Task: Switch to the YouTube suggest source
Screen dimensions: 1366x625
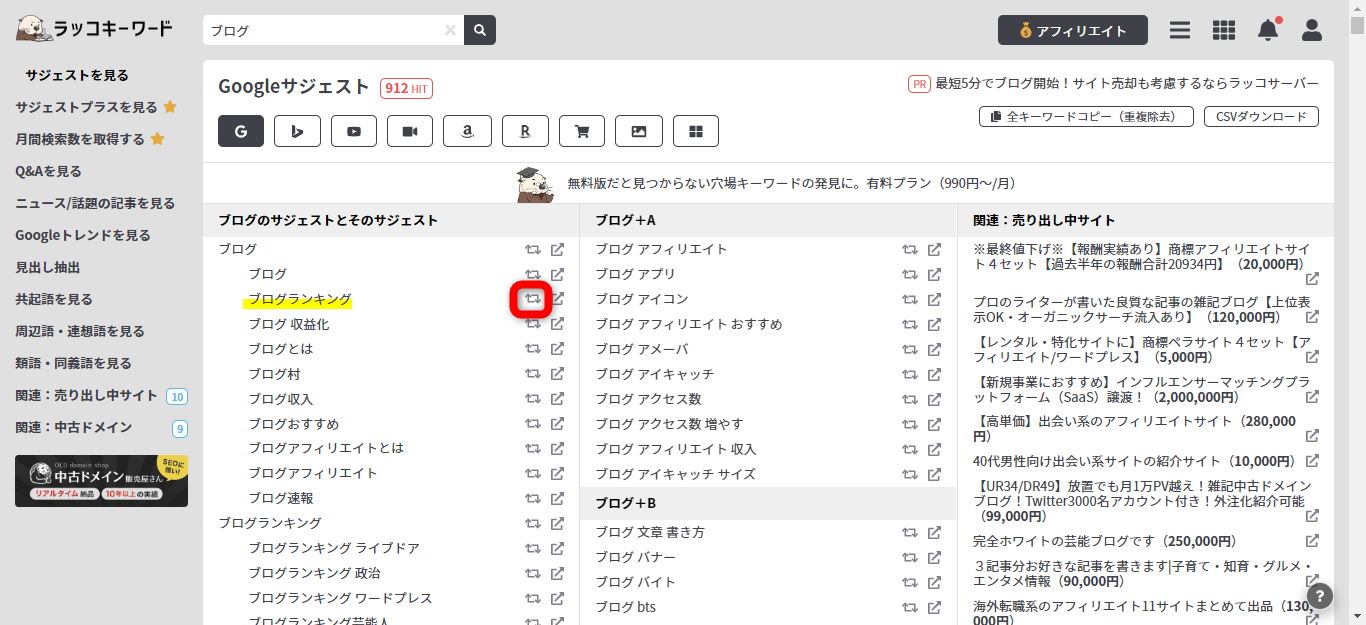Action: tap(354, 131)
